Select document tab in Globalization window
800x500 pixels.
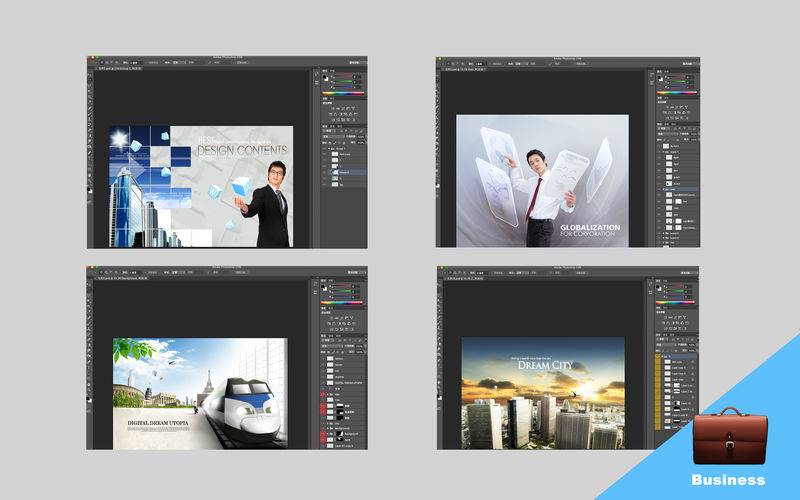tap(465, 69)
